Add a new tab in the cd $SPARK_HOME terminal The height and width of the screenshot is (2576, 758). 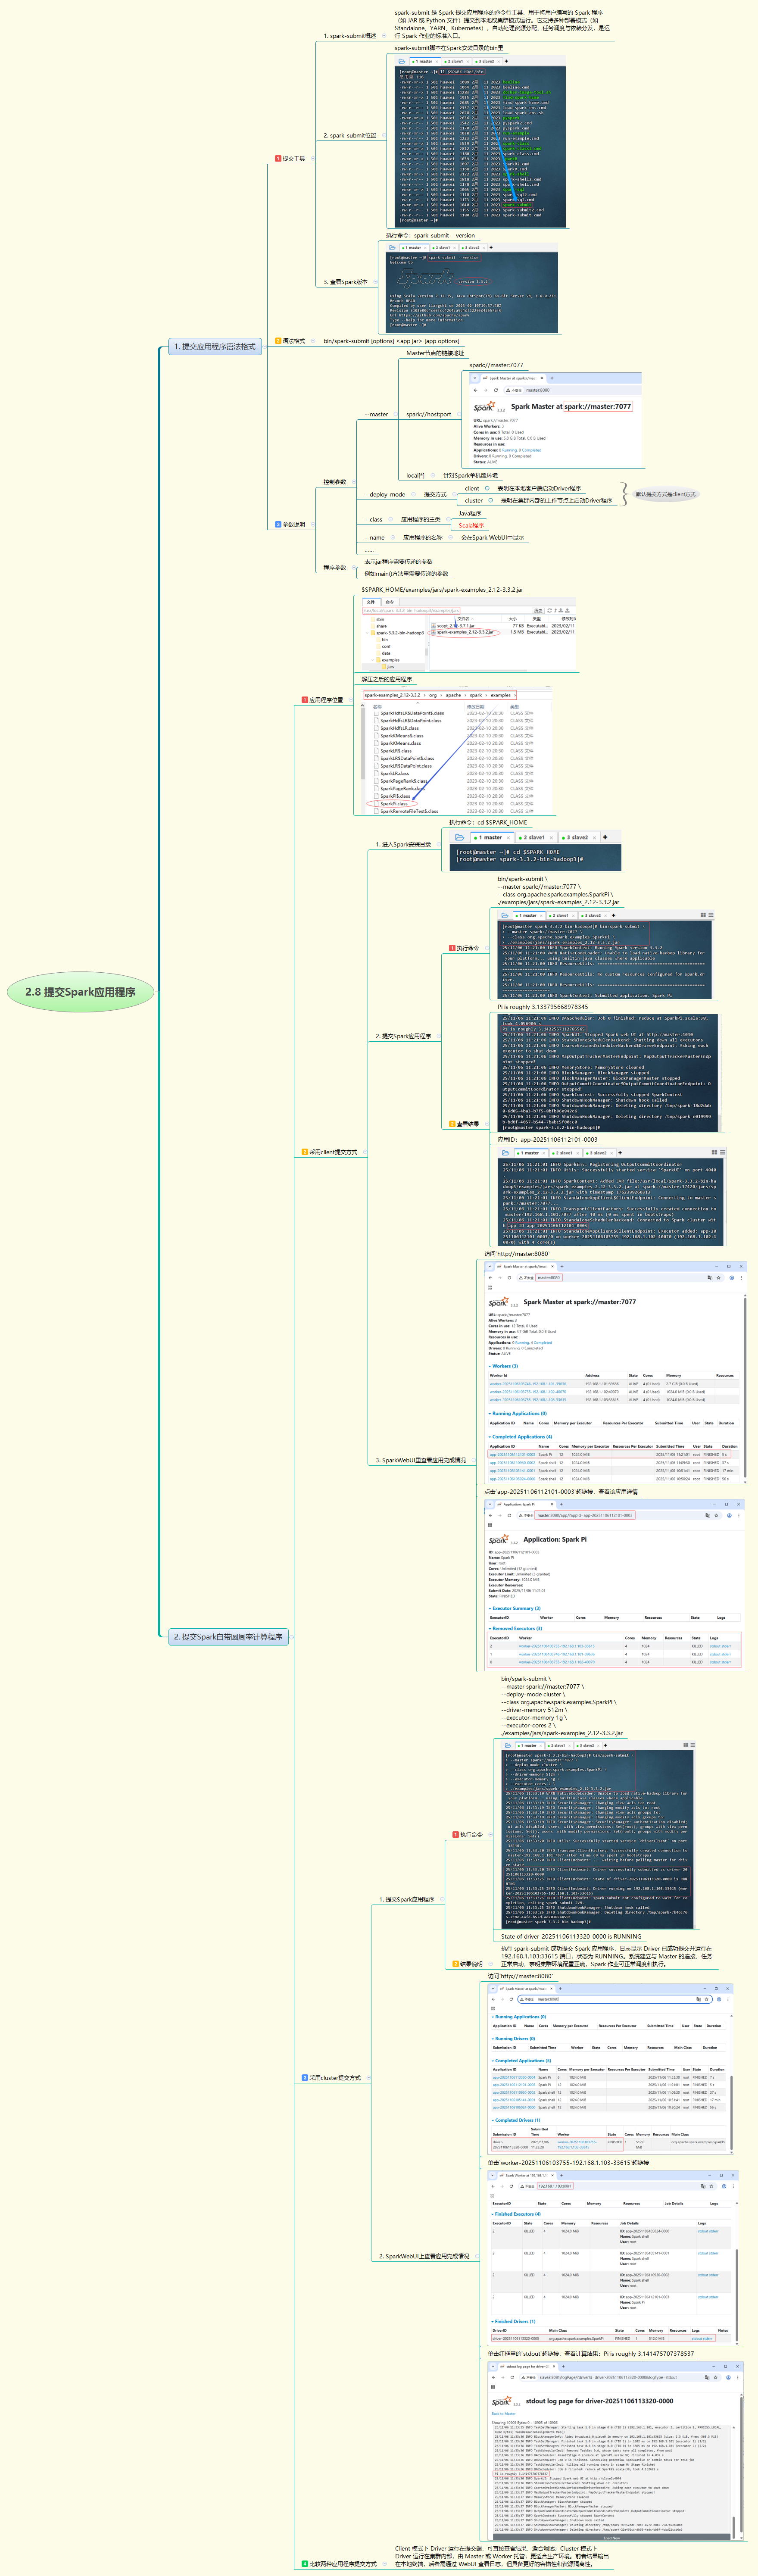pos(604,837)
